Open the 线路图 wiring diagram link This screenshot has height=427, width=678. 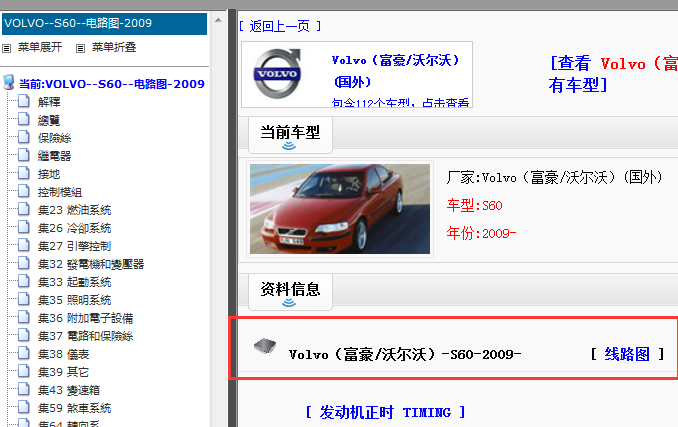627,354
